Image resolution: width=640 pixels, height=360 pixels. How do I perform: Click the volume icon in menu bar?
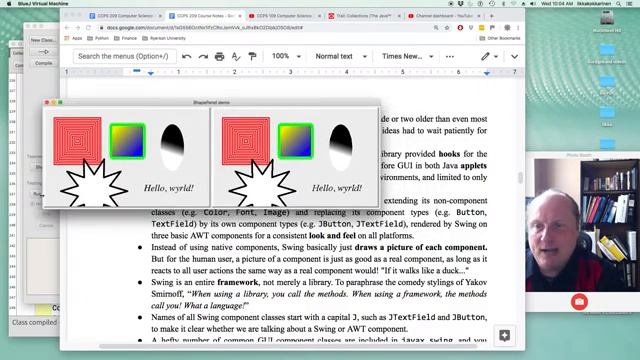[x=533, y=4]
